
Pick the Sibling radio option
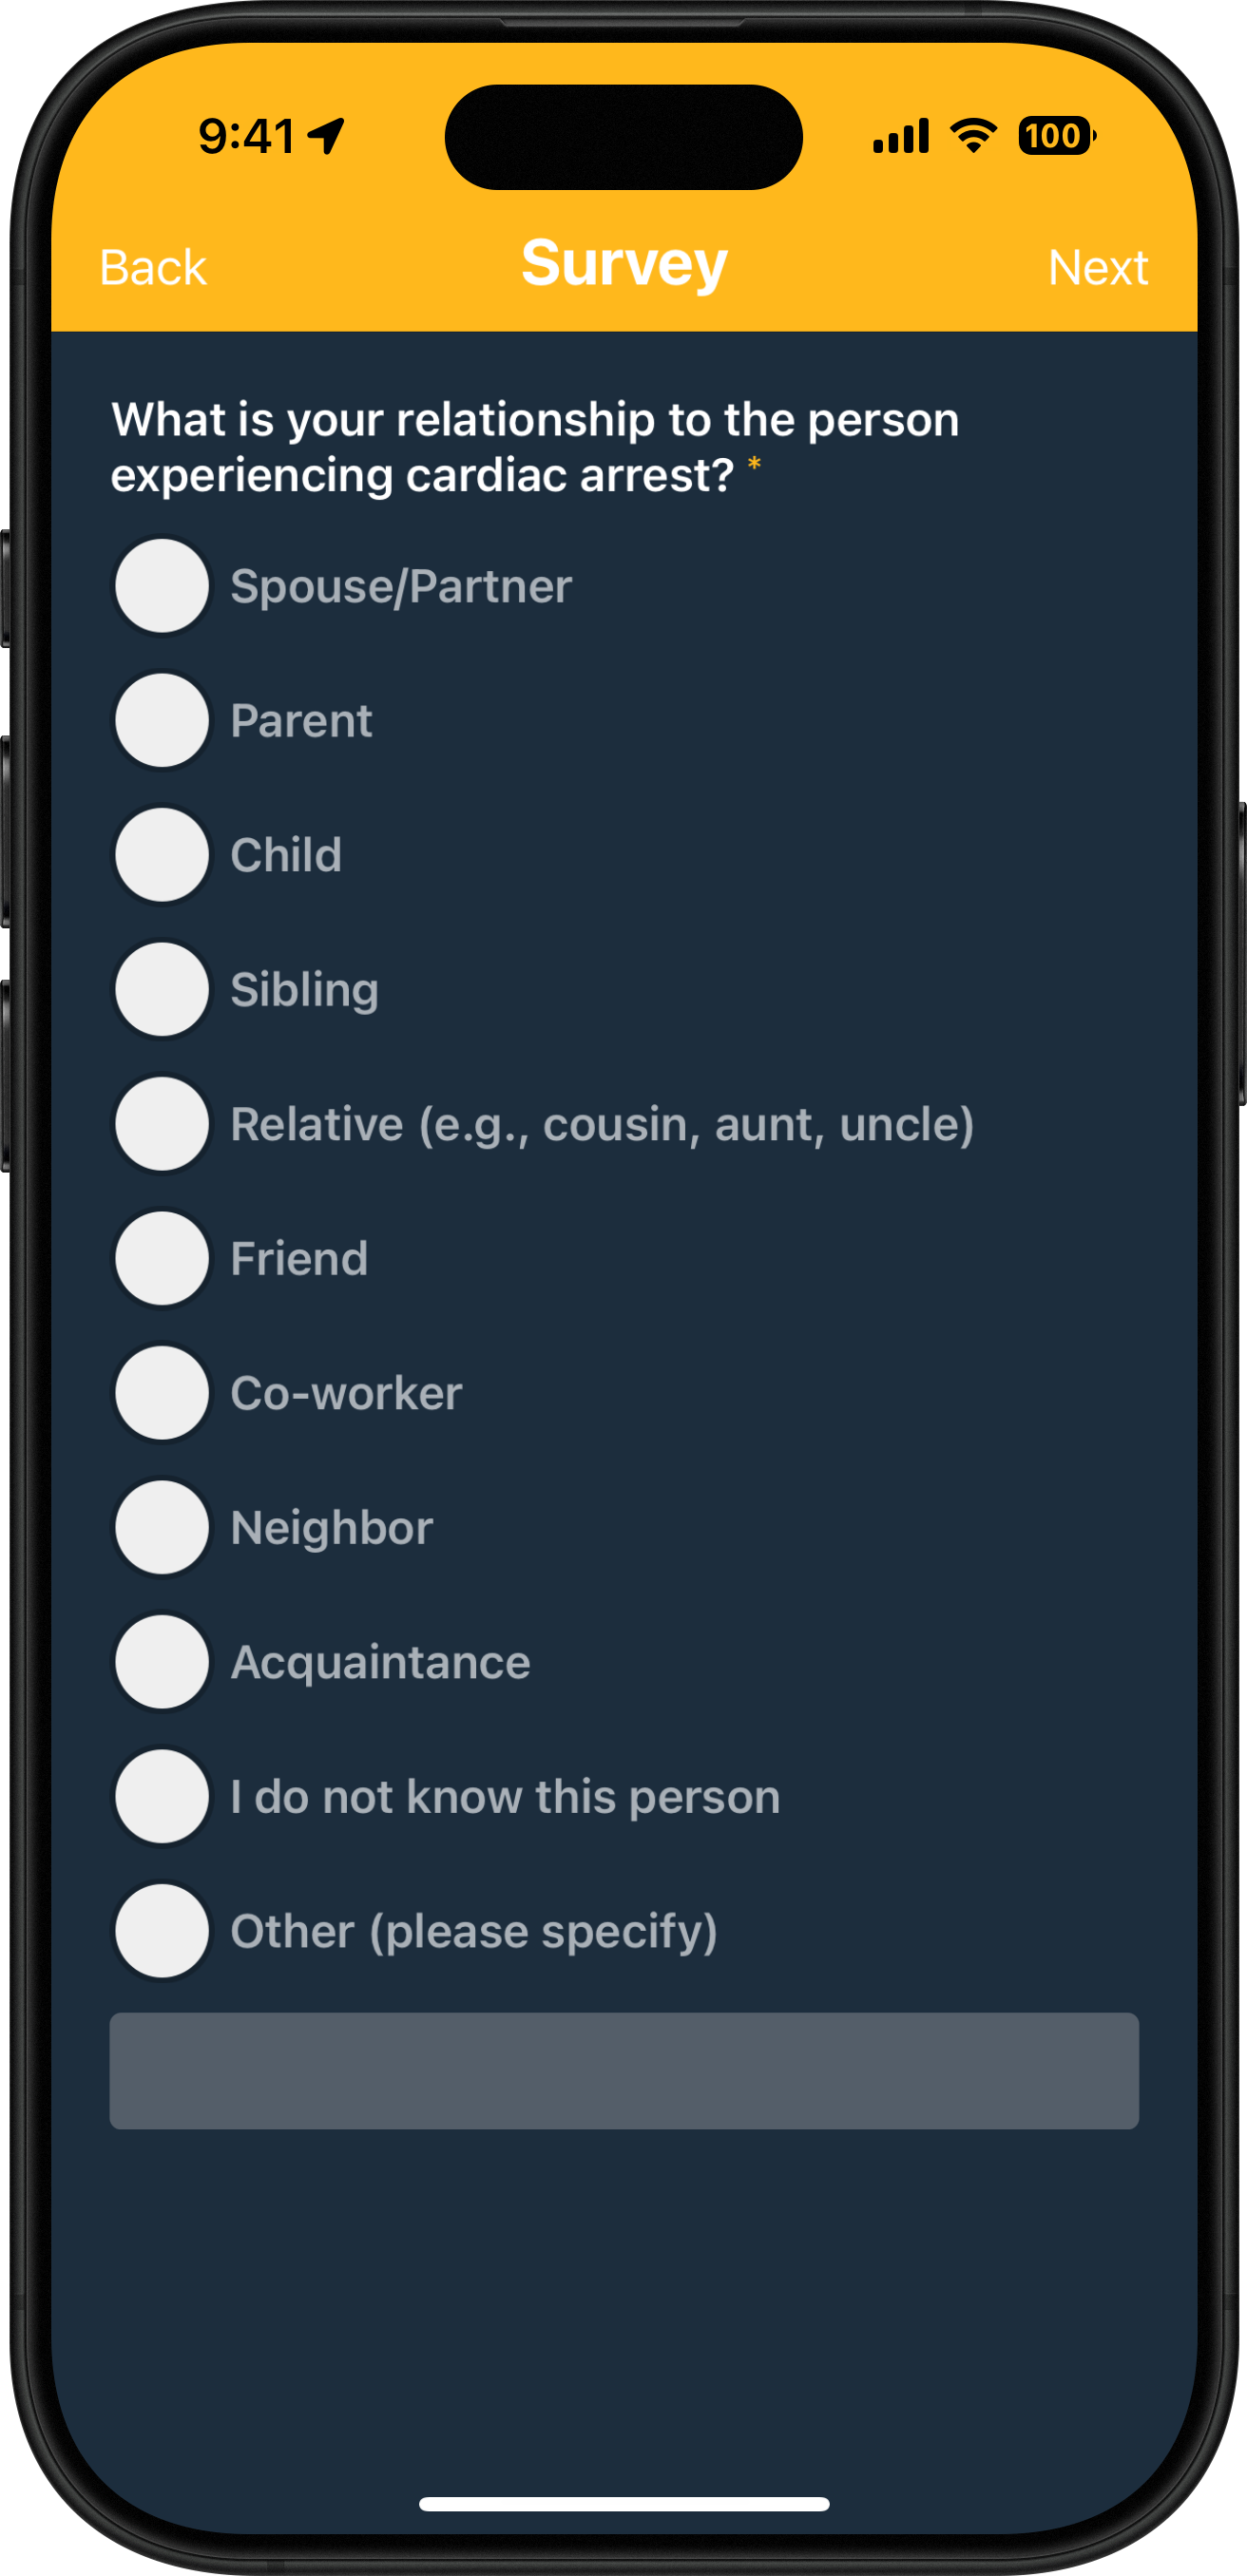pos(162,989)
